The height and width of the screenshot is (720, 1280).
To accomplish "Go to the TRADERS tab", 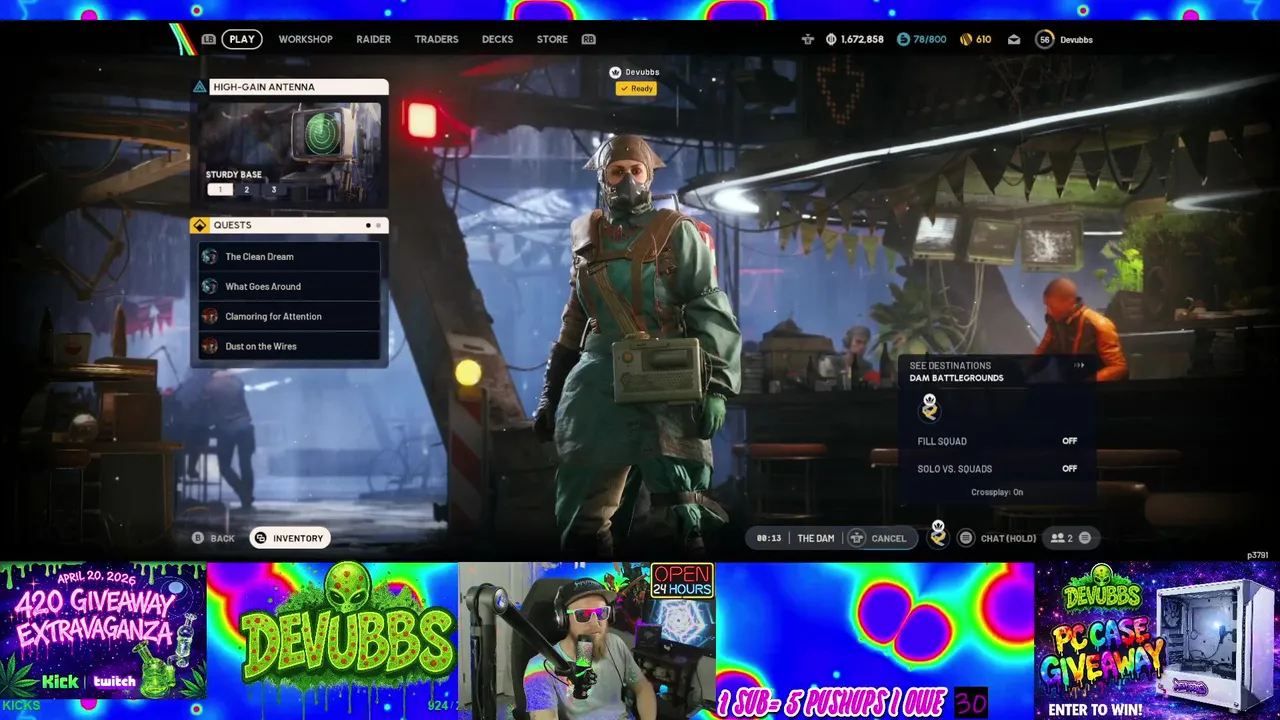I will 436,39.
